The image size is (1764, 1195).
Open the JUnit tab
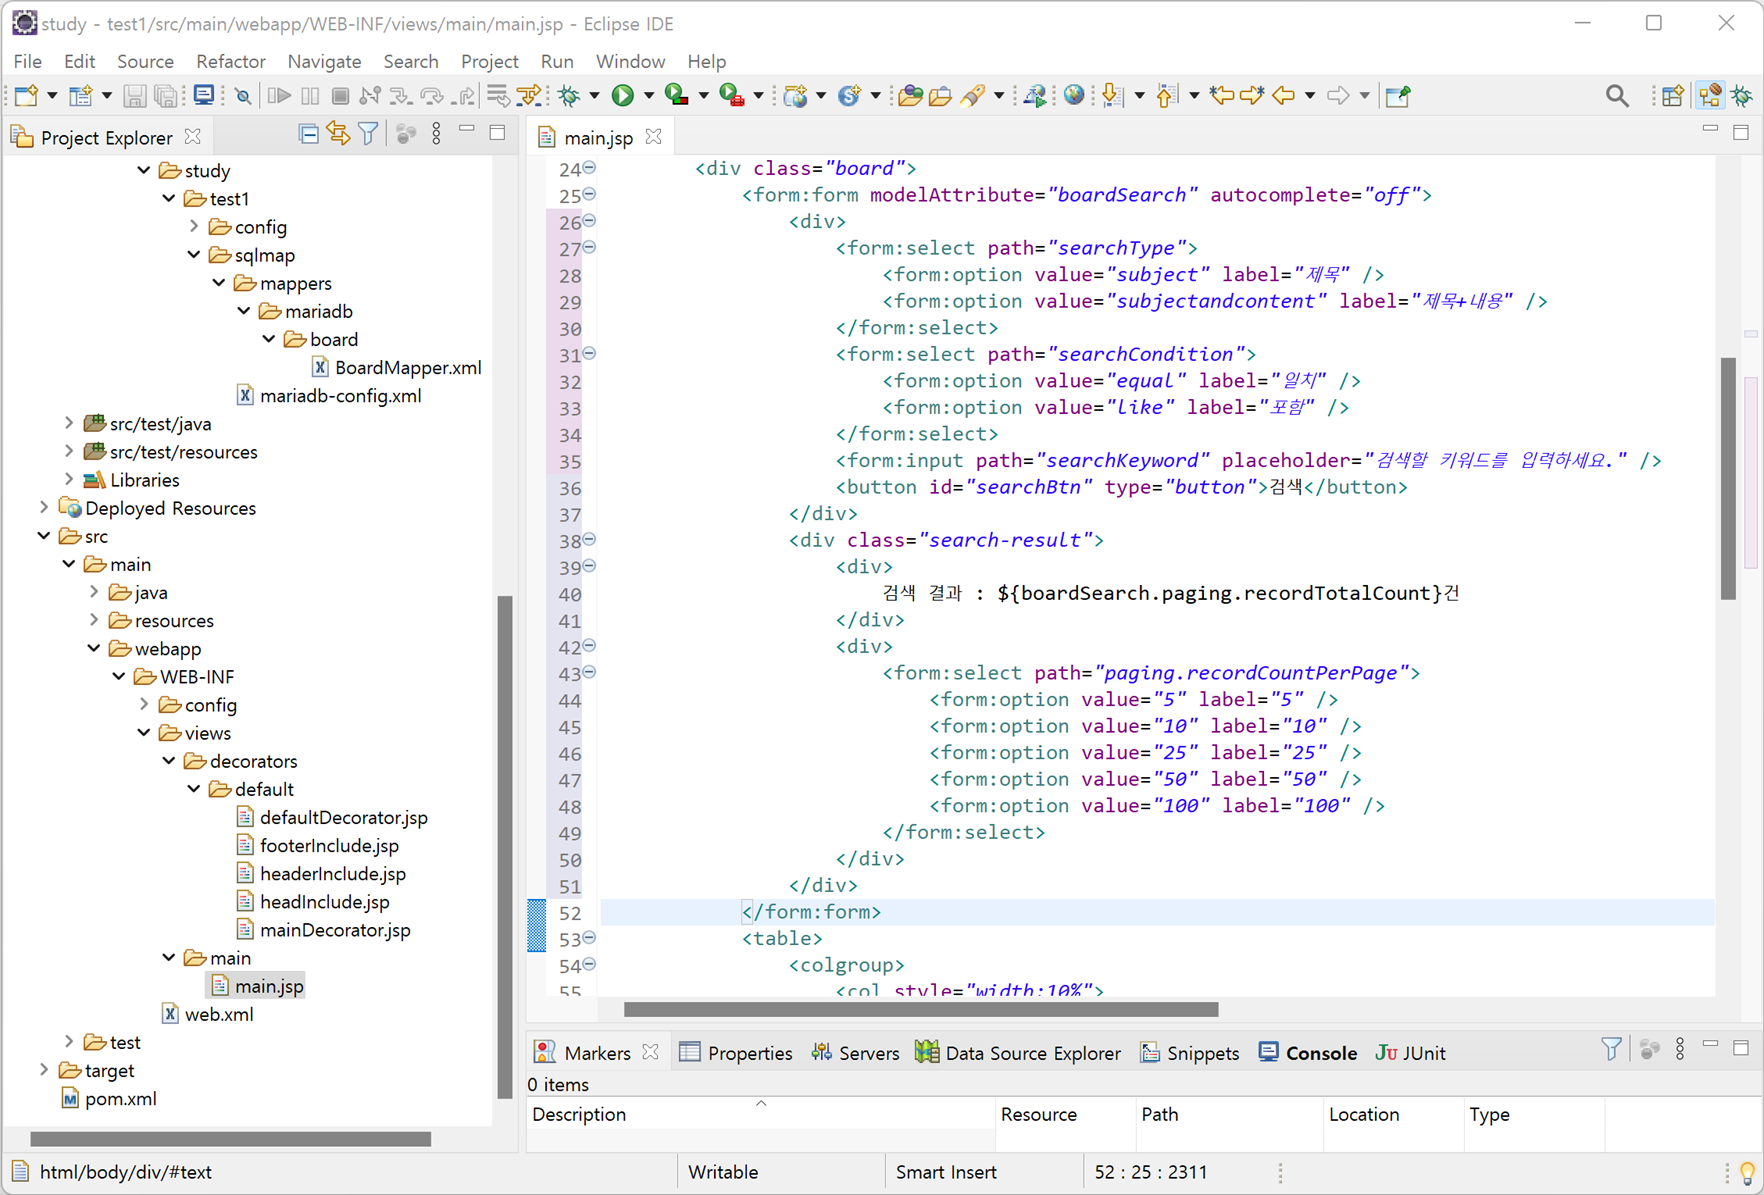(1411, 1053)
